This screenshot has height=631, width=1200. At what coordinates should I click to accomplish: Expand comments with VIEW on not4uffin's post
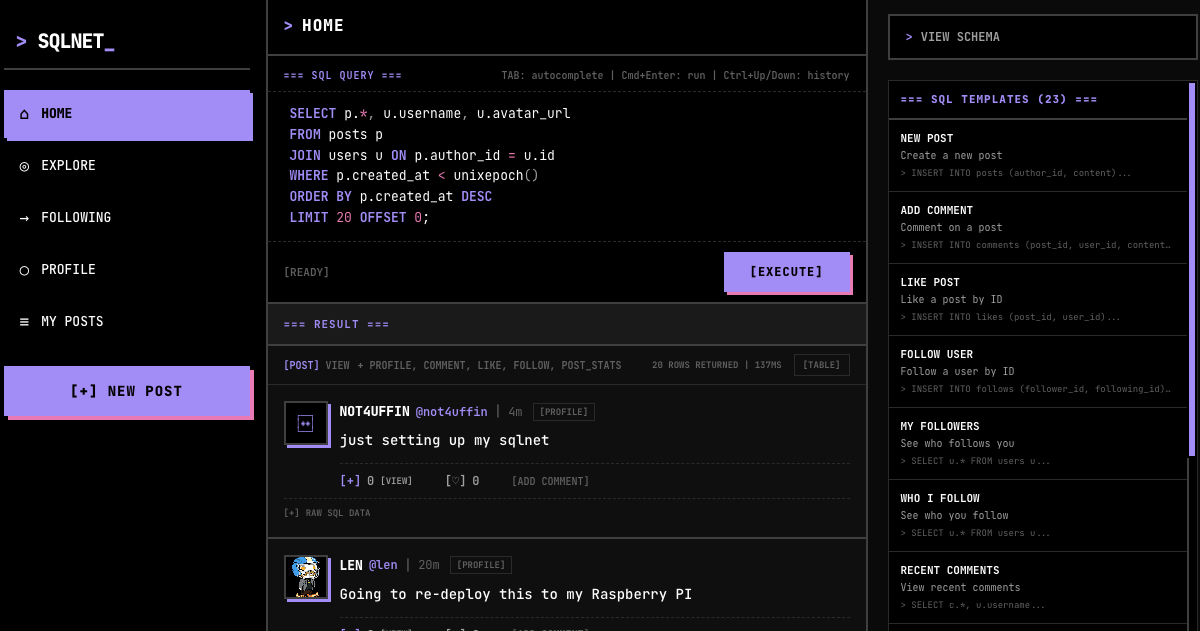pyautogui.click(x=396, y=481)
